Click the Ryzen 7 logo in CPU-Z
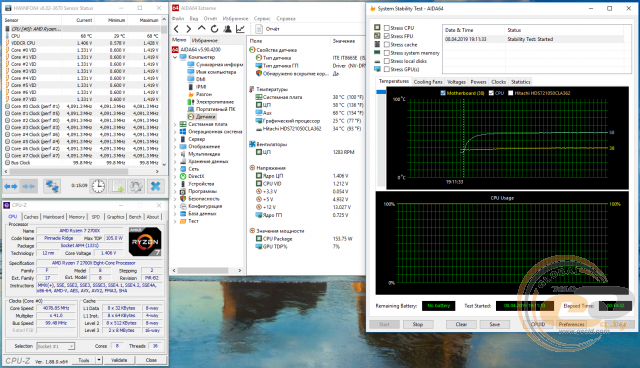This screenshot has width=640, height=368. pos(145,242)
